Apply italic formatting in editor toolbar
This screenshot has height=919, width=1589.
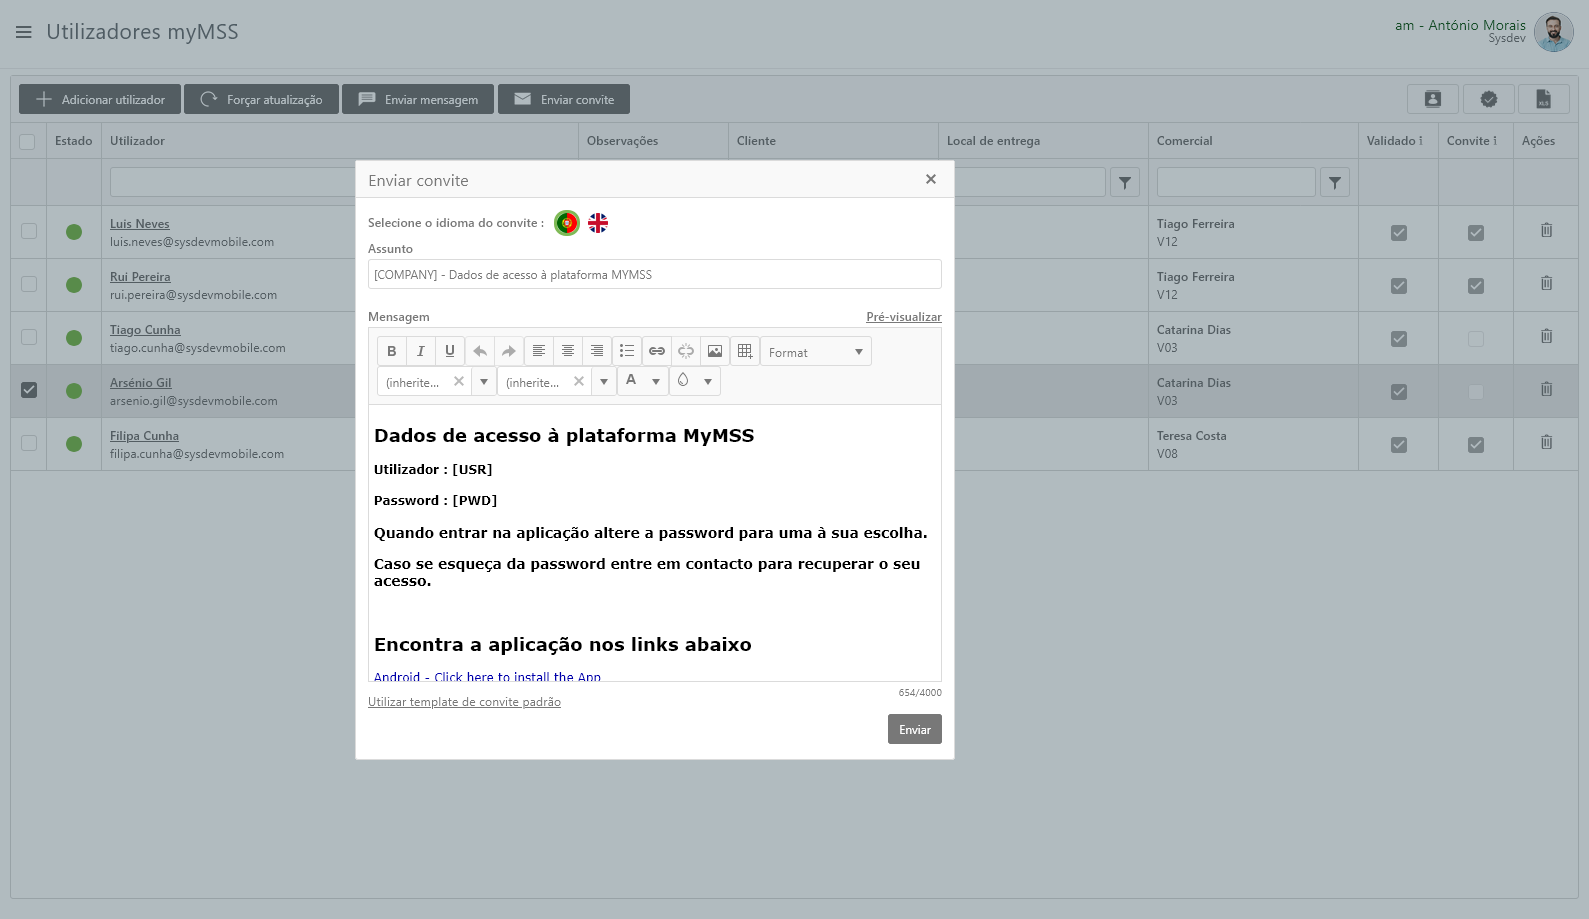421,351
